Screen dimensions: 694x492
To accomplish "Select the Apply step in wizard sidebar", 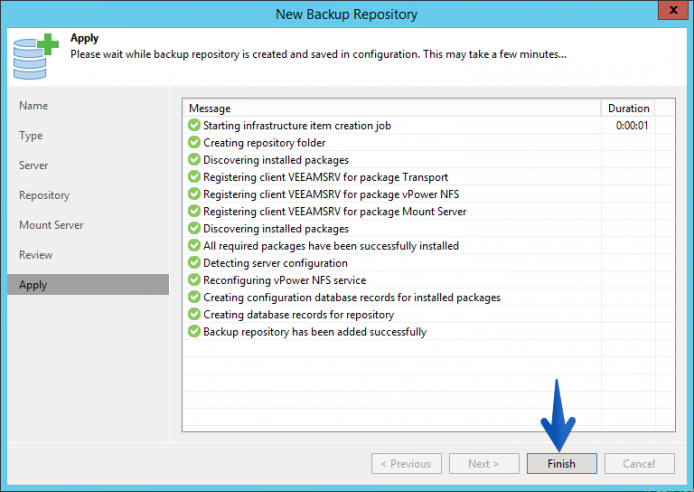I will pyautogui.click(x=88, y=284).
